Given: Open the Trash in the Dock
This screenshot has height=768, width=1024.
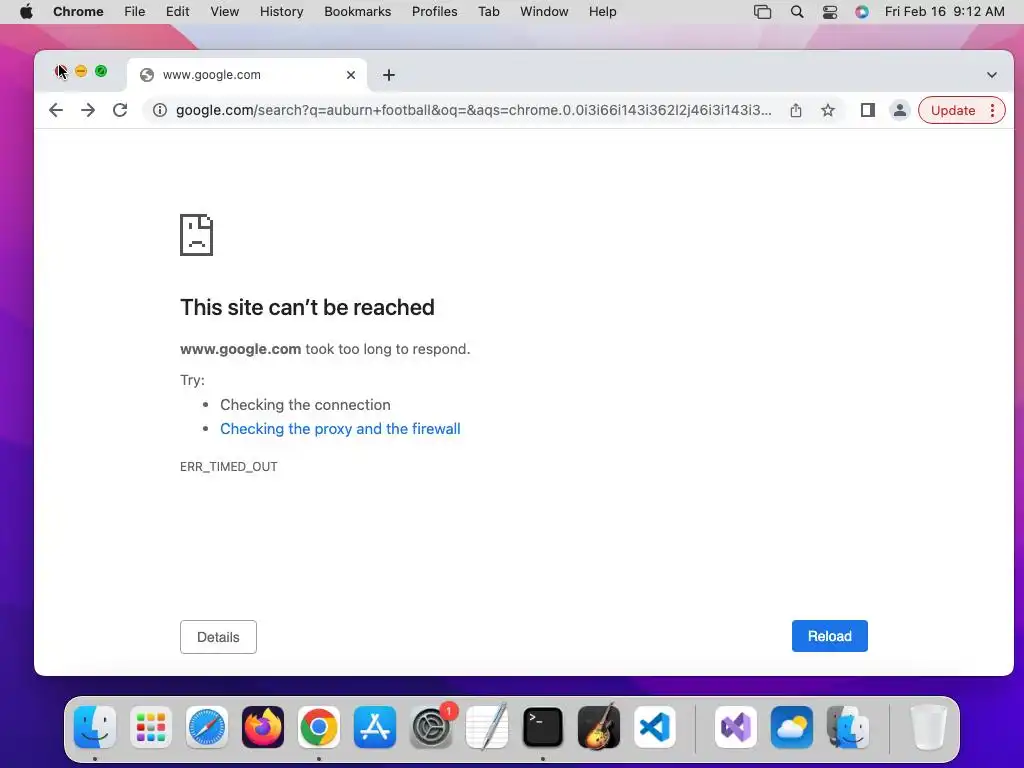Looking at the screenshot, I should (928, 727).
